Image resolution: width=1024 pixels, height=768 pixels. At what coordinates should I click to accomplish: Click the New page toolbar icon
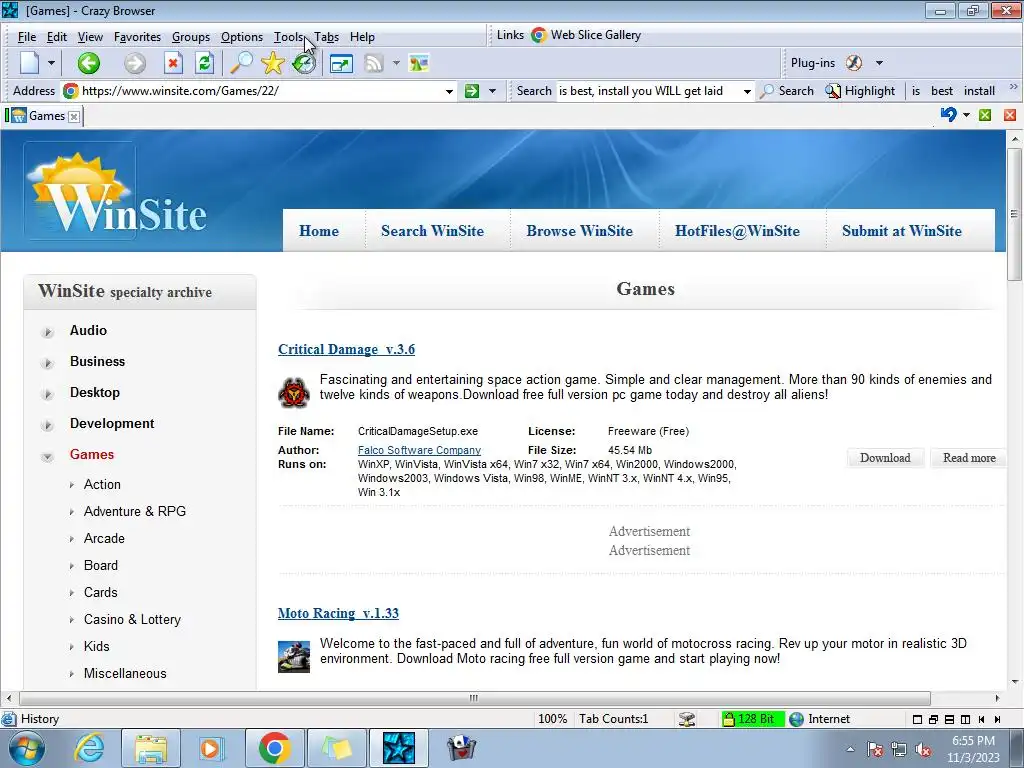pyautogui.click(x=29, y=63)
